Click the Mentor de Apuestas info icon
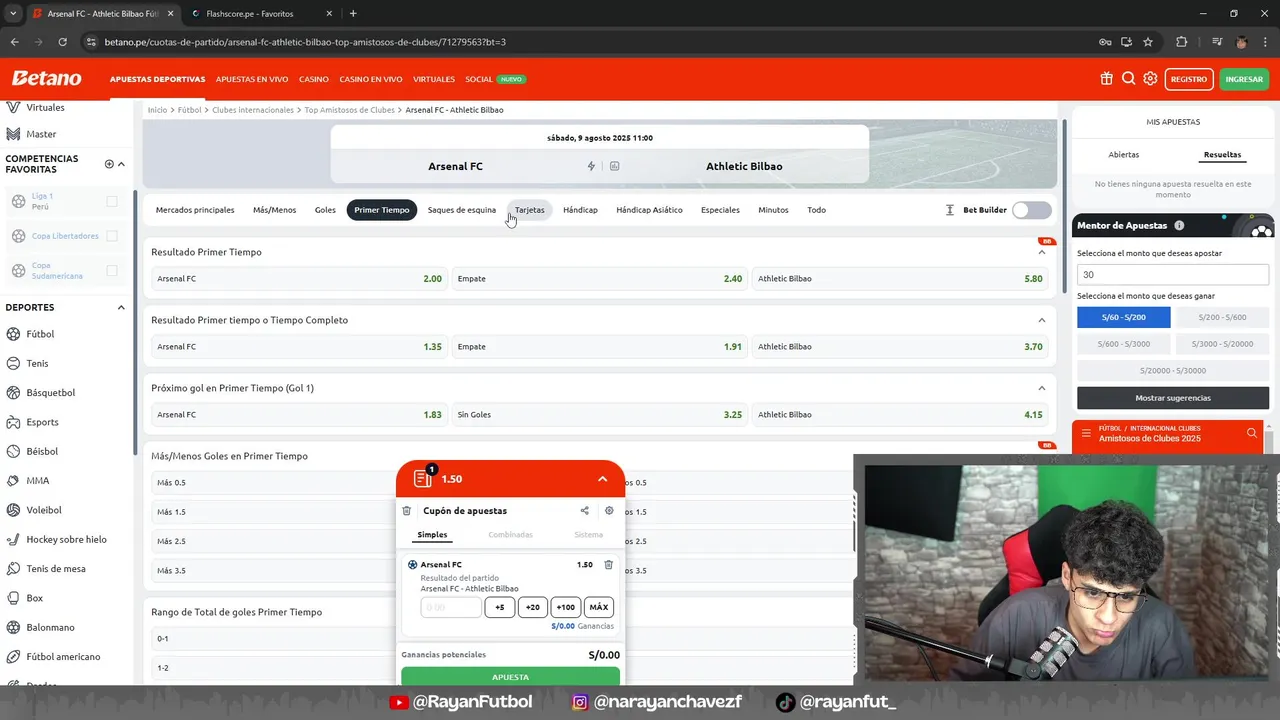 tap(1179, 226)
